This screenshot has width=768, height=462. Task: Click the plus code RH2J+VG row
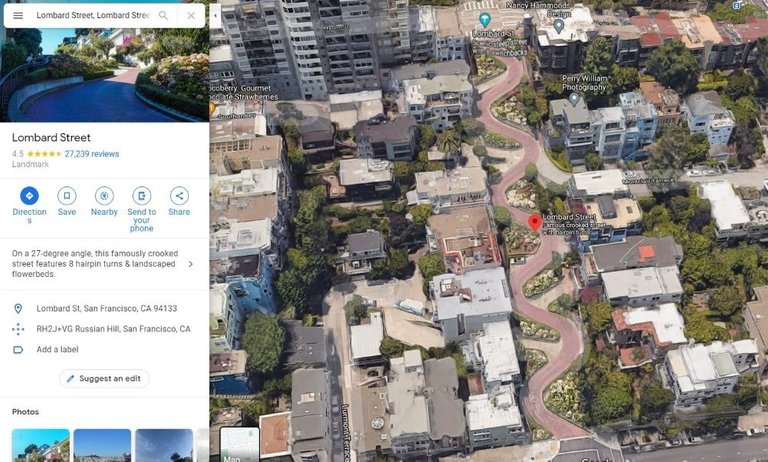pyautogui.click(x=104, y=329)
